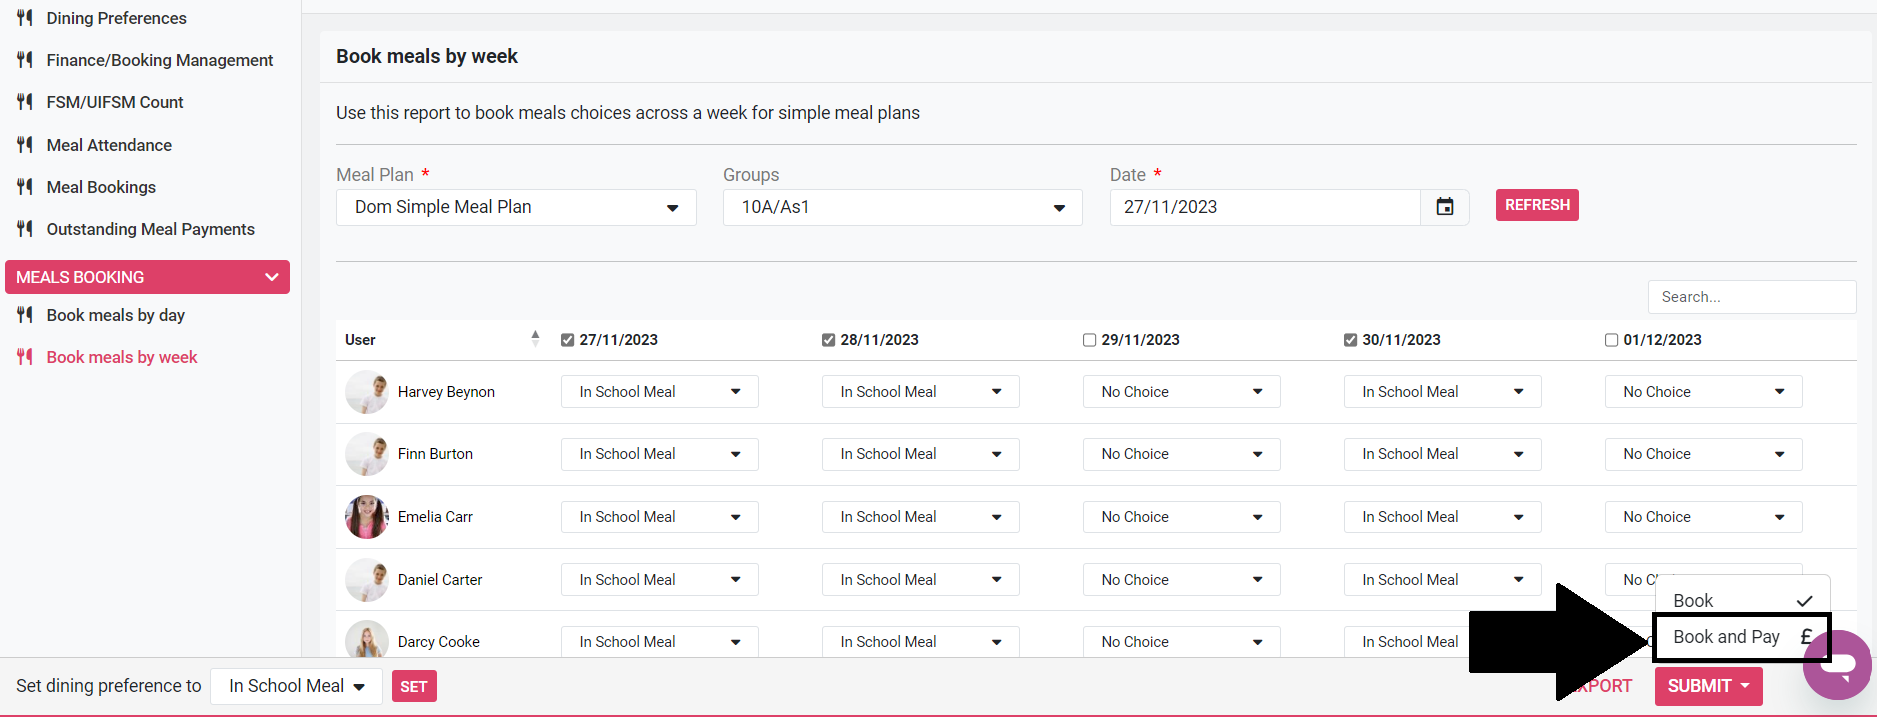Open Harvey Beynon's 29/11/2023 meal dropdown
This screenshot has width=1877, height=717.
[x=1181, y=392]
